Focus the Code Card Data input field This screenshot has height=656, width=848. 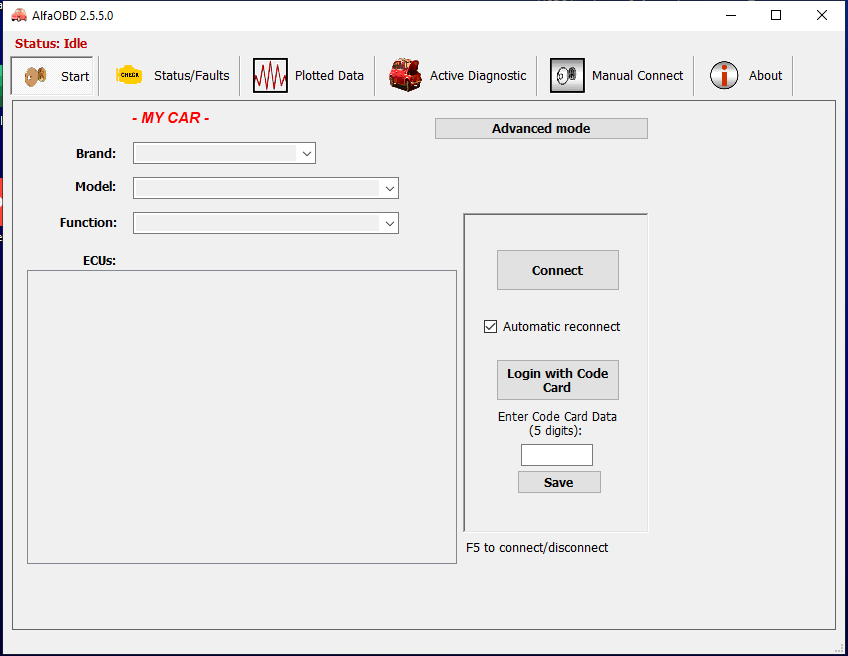tap(556, 455)
